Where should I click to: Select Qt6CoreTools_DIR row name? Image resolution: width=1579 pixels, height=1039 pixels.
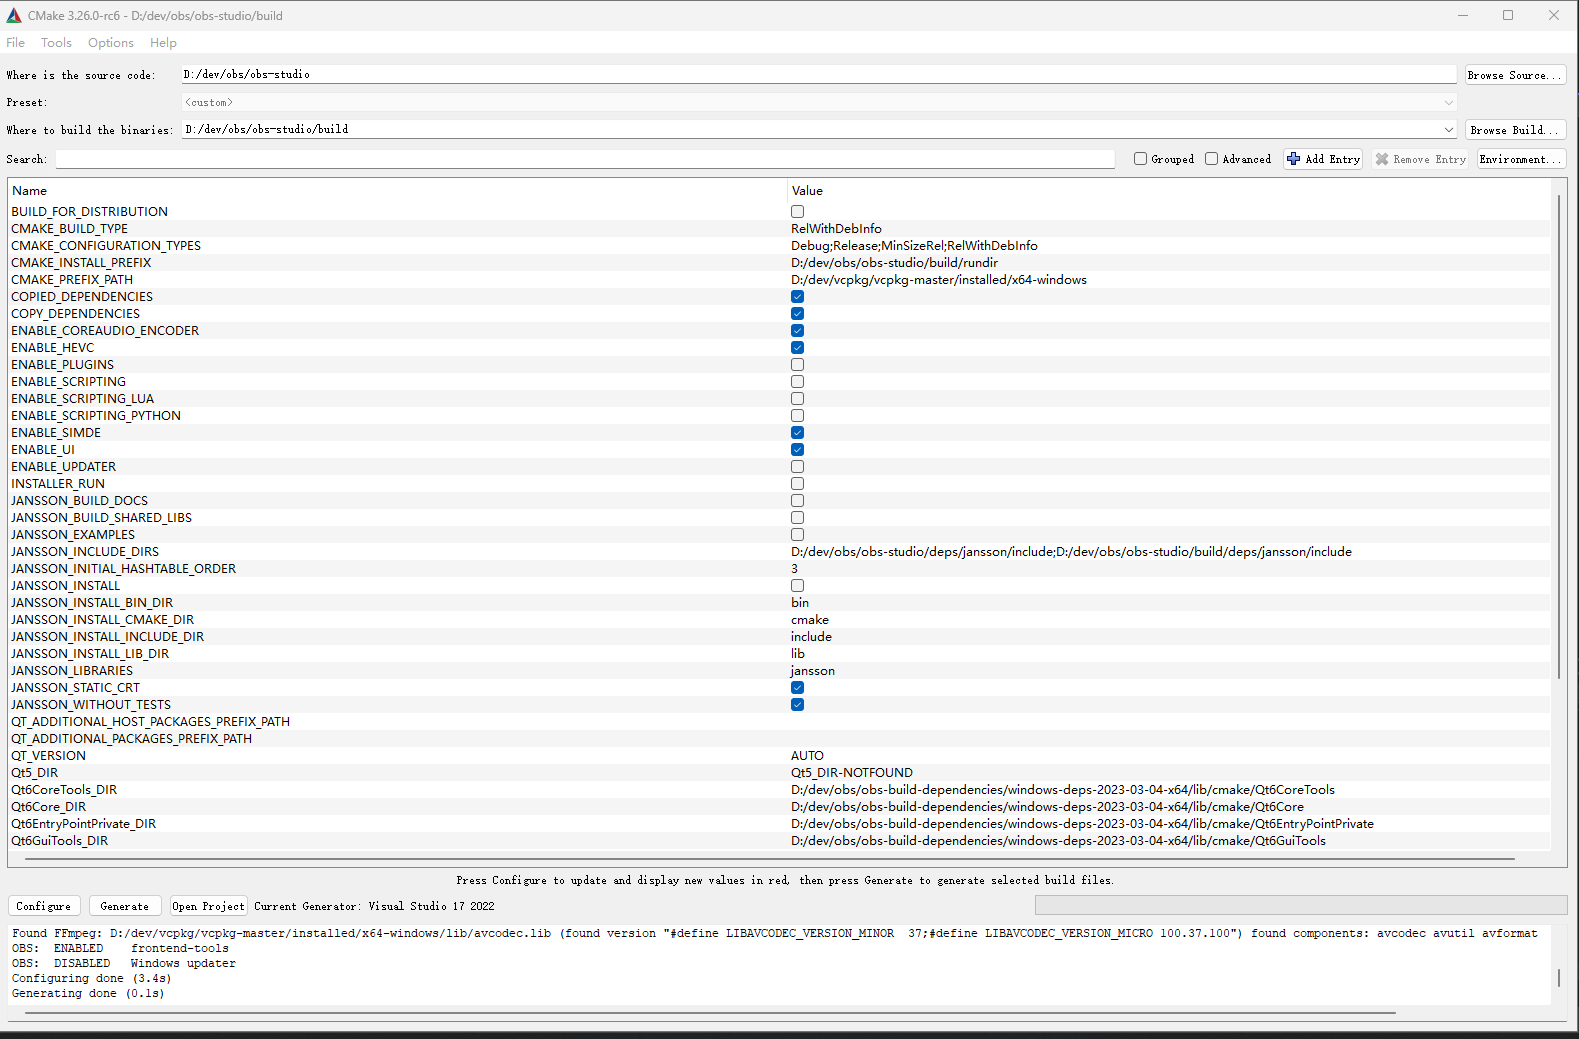(x=64, y=790)
